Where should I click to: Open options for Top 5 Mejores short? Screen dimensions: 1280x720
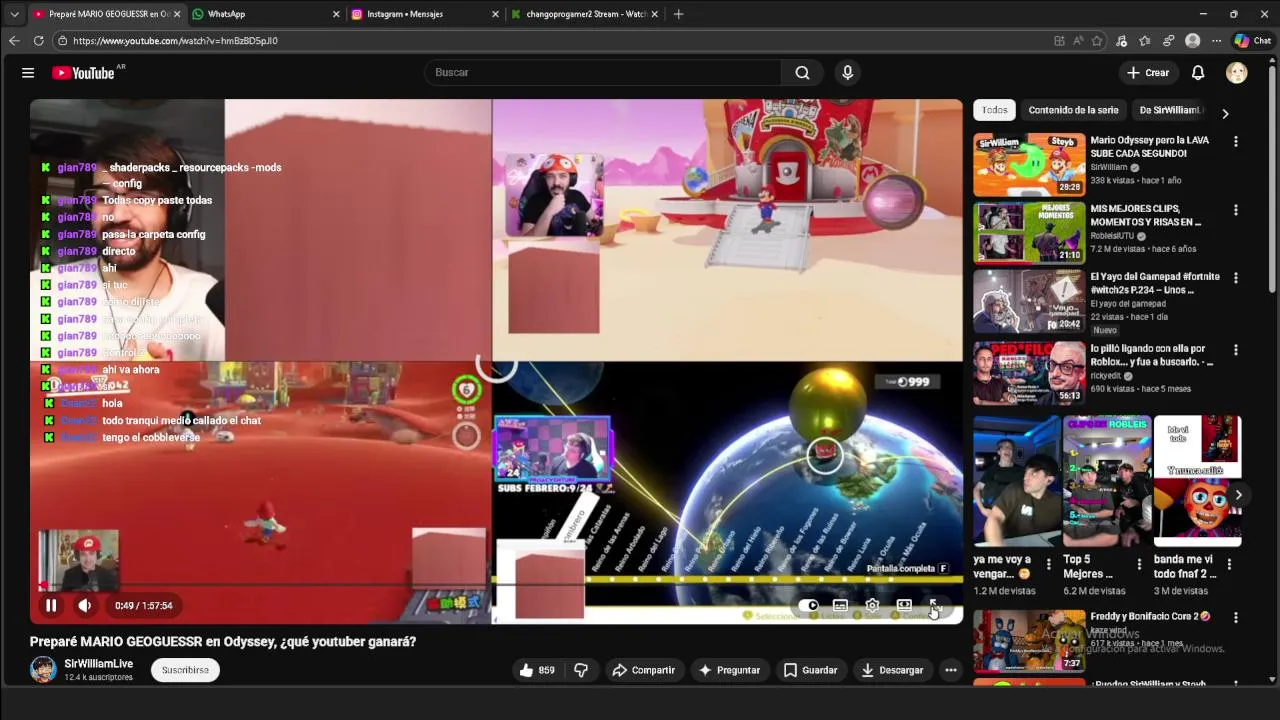(x=1139, y=564)
